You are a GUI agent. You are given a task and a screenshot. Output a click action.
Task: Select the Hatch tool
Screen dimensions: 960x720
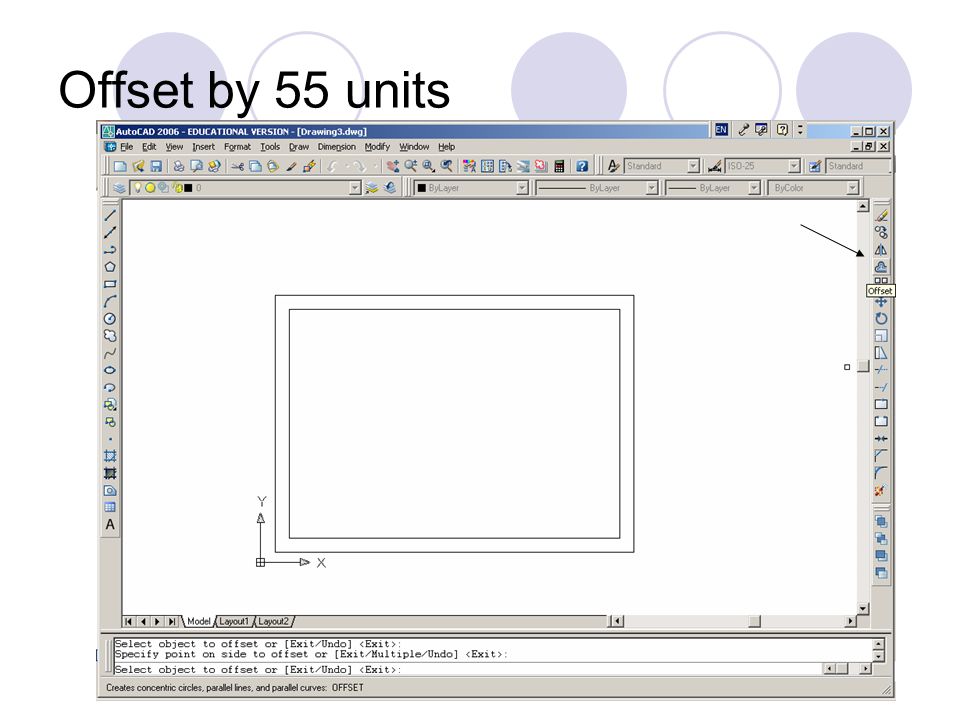tap(110, 456)
